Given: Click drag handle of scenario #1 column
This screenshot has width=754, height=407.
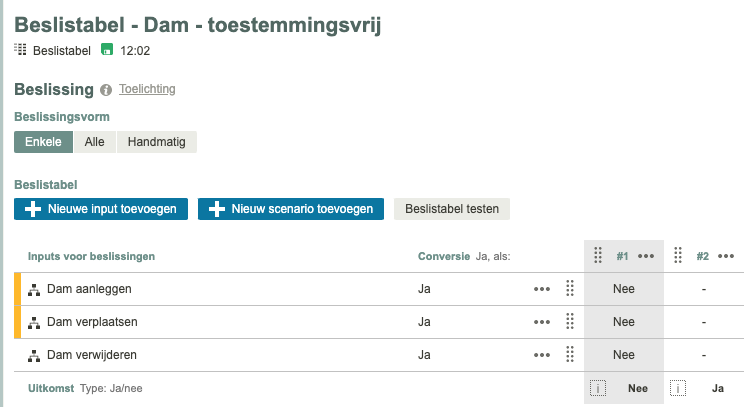Looking at the screenshot, I should [x=598, y=256].
